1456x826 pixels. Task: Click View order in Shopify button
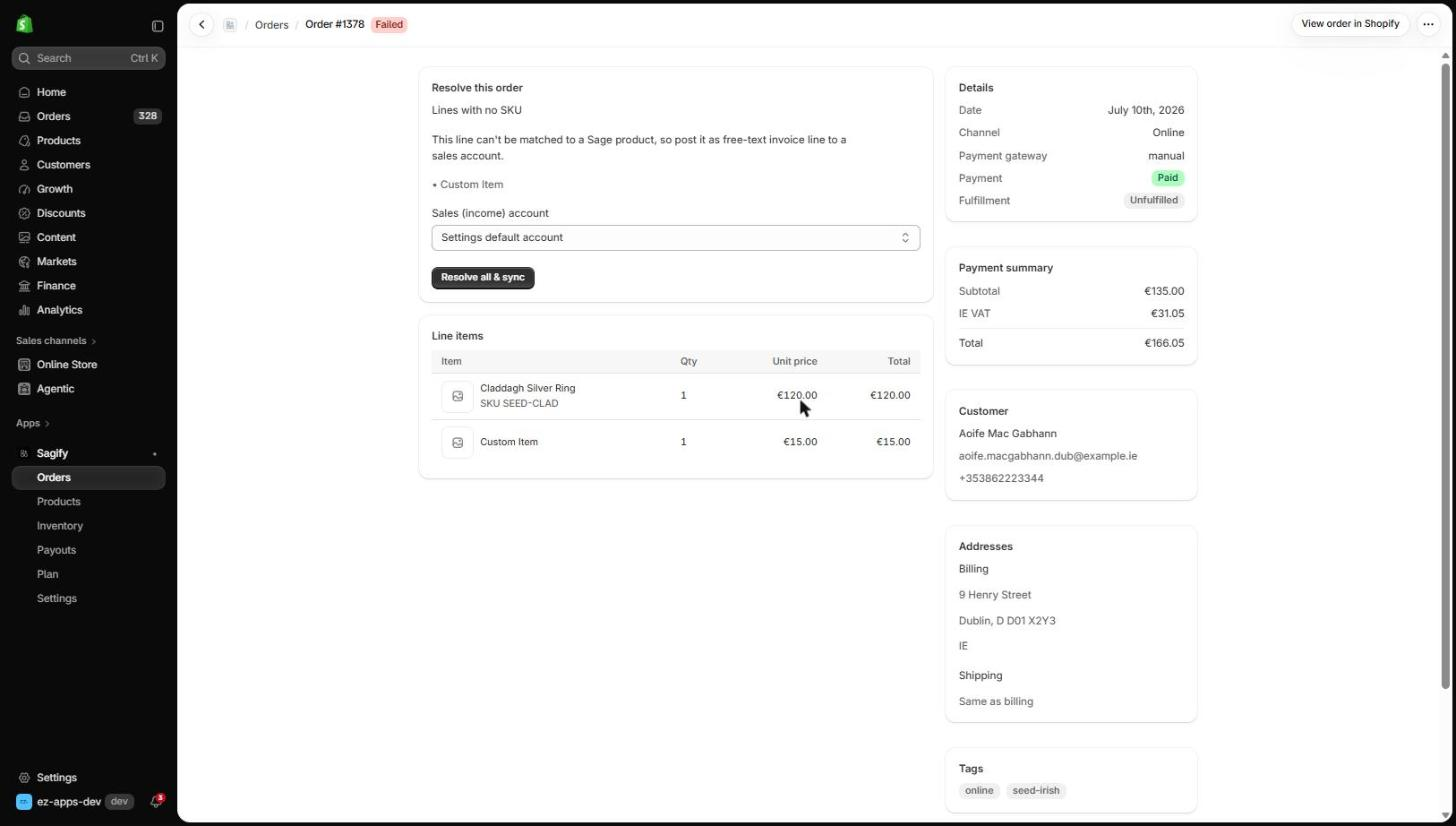1350,24
